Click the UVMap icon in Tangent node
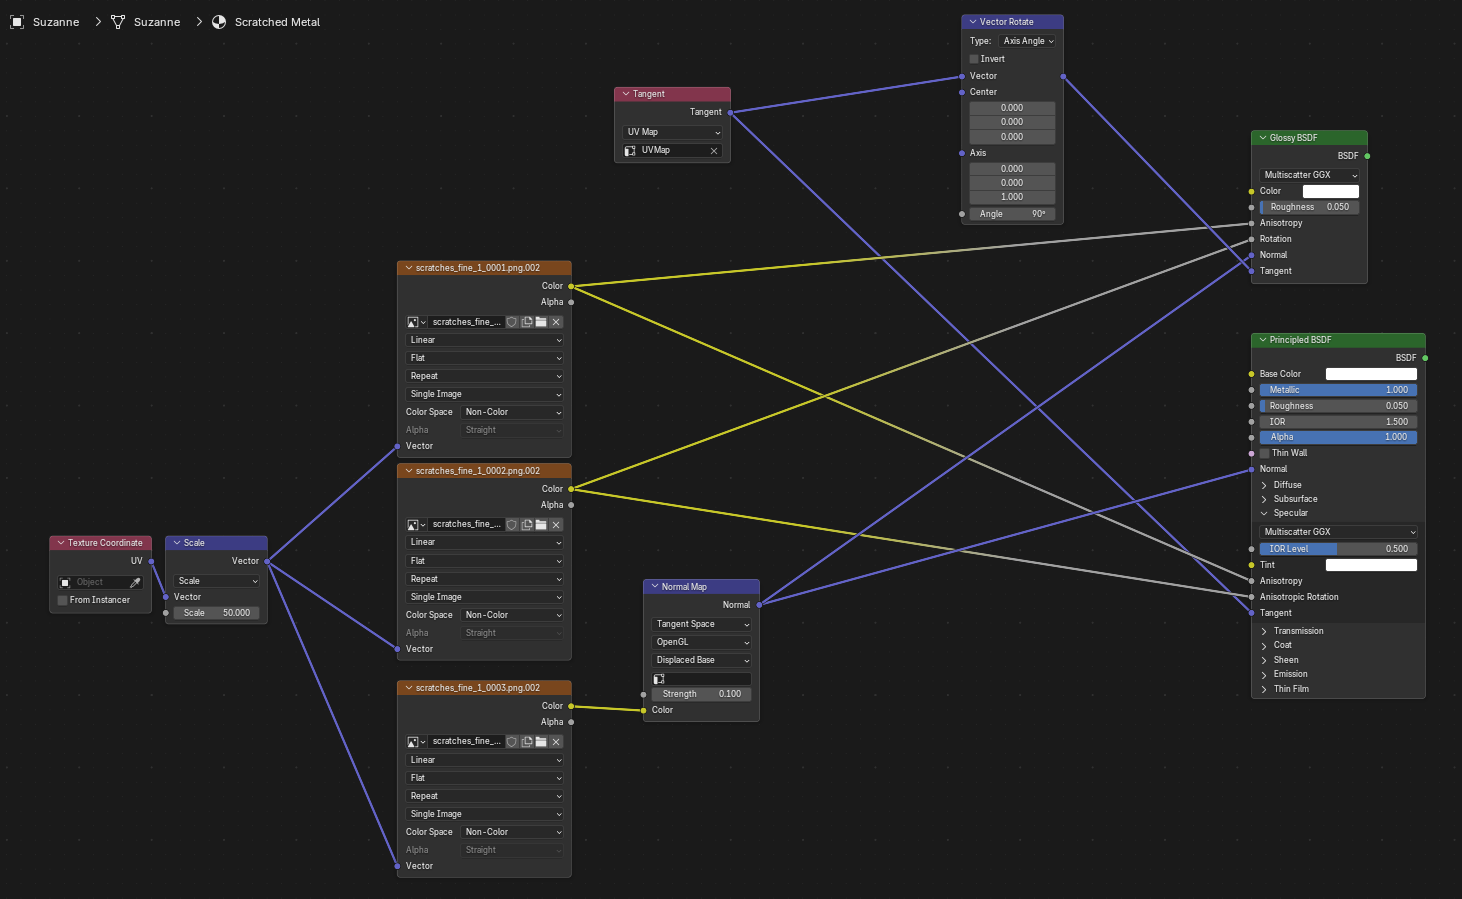The image size is (1462, 899). [x=630, y=151]
